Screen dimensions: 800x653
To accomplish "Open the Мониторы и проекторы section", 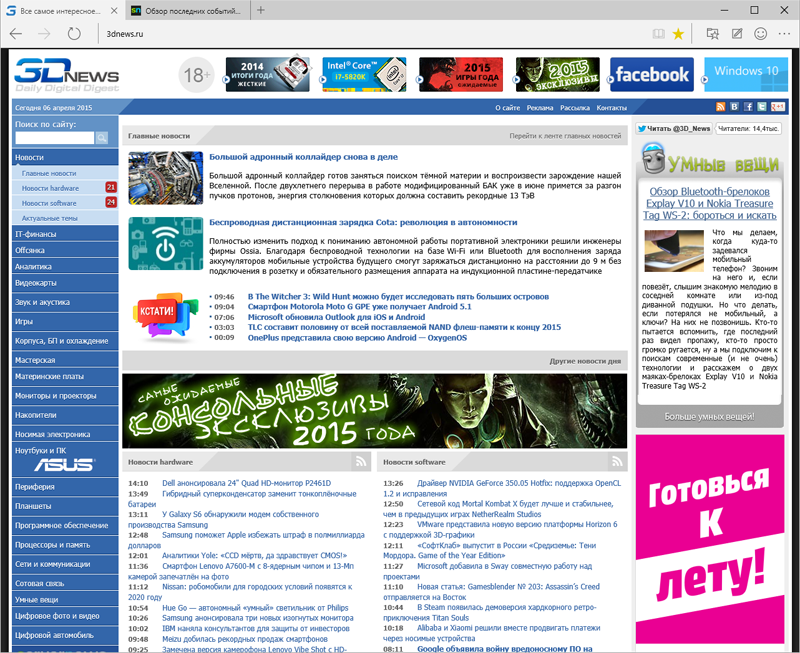I will pyautogui.click(x=65, y=396).
